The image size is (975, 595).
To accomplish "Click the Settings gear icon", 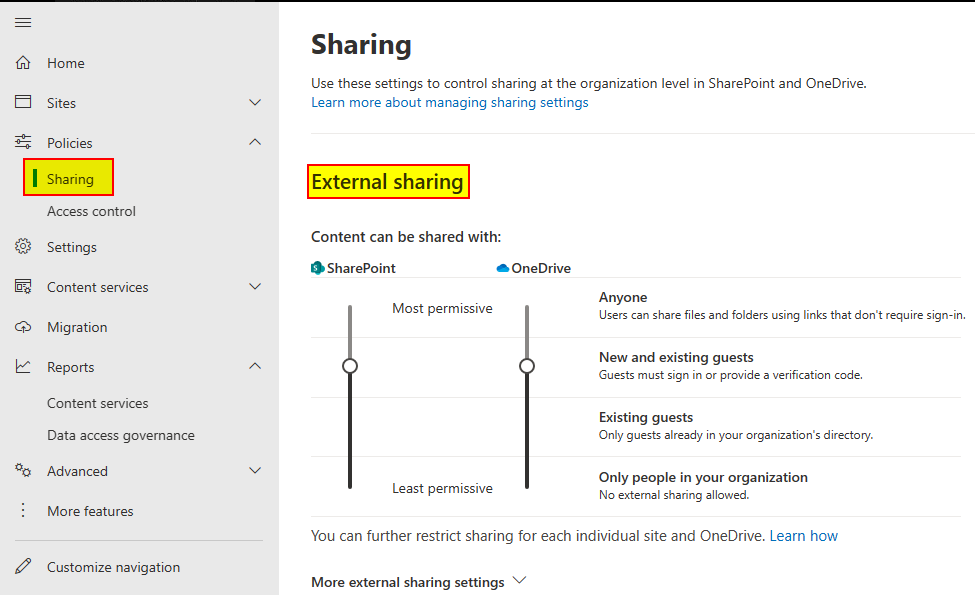I will (x=23, y=247).
